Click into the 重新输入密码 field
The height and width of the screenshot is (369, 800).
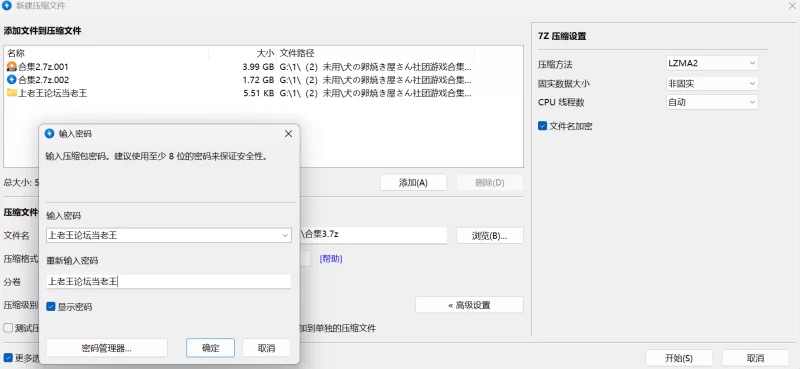pyautogui.click(x=168, y=281)
